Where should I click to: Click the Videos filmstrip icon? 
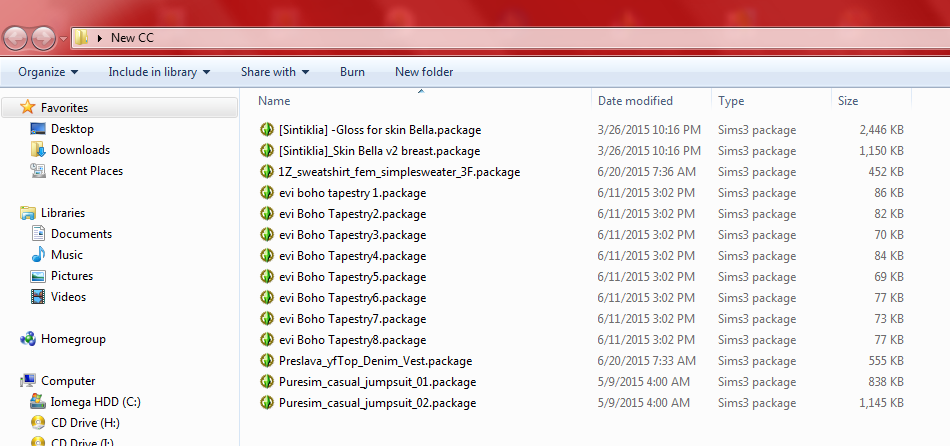pos(38,297)
